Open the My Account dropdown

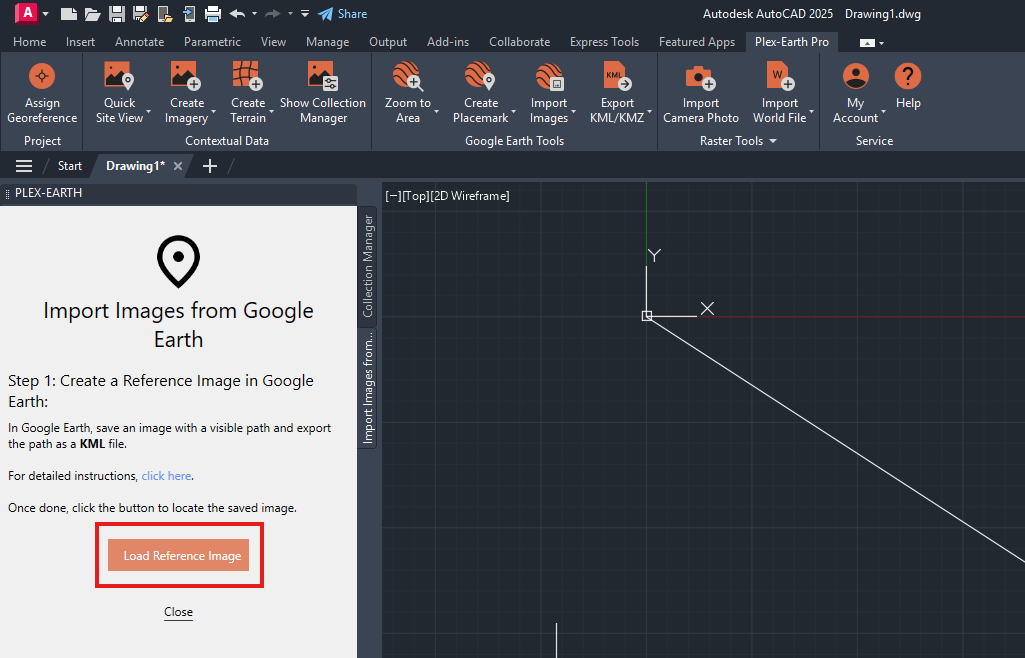[x=884, y=112]
